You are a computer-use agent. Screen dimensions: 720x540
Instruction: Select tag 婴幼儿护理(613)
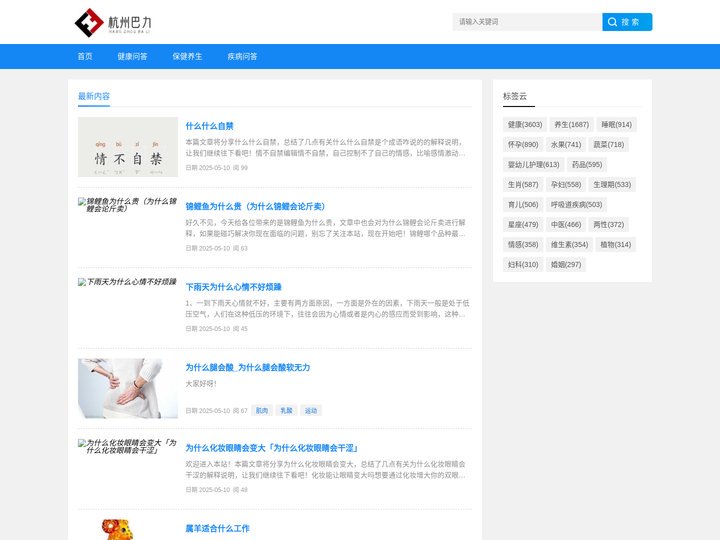534,164
